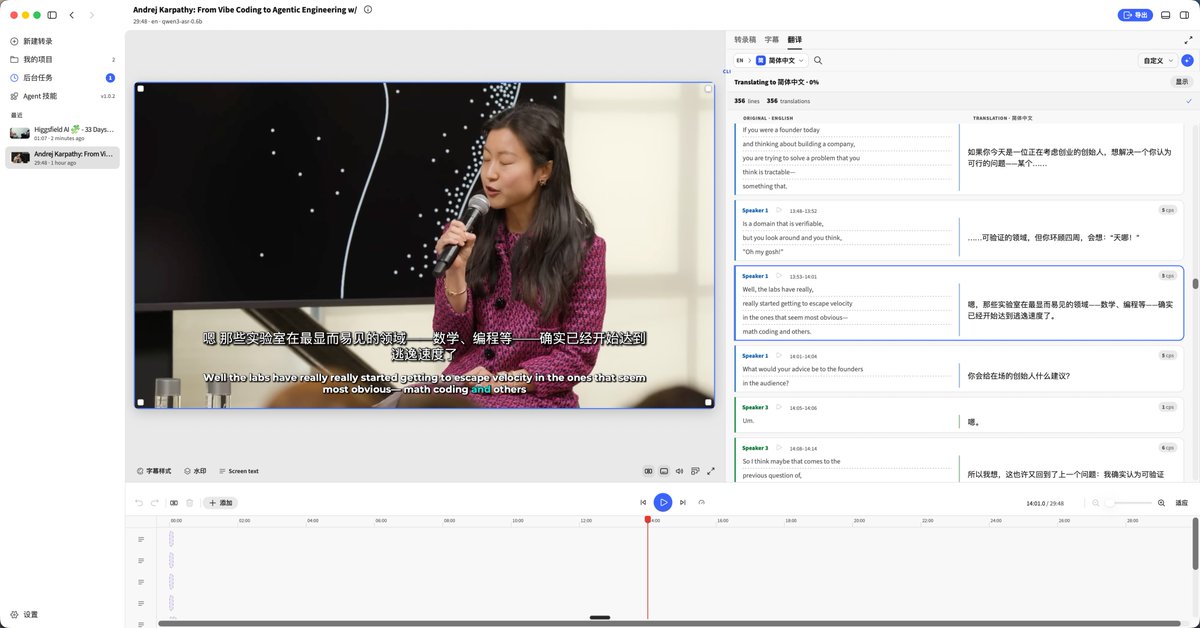The width and height of the screenshot is (1200, 628).
Task: Open the search icon in the translation panel
Action: point(818,61)
